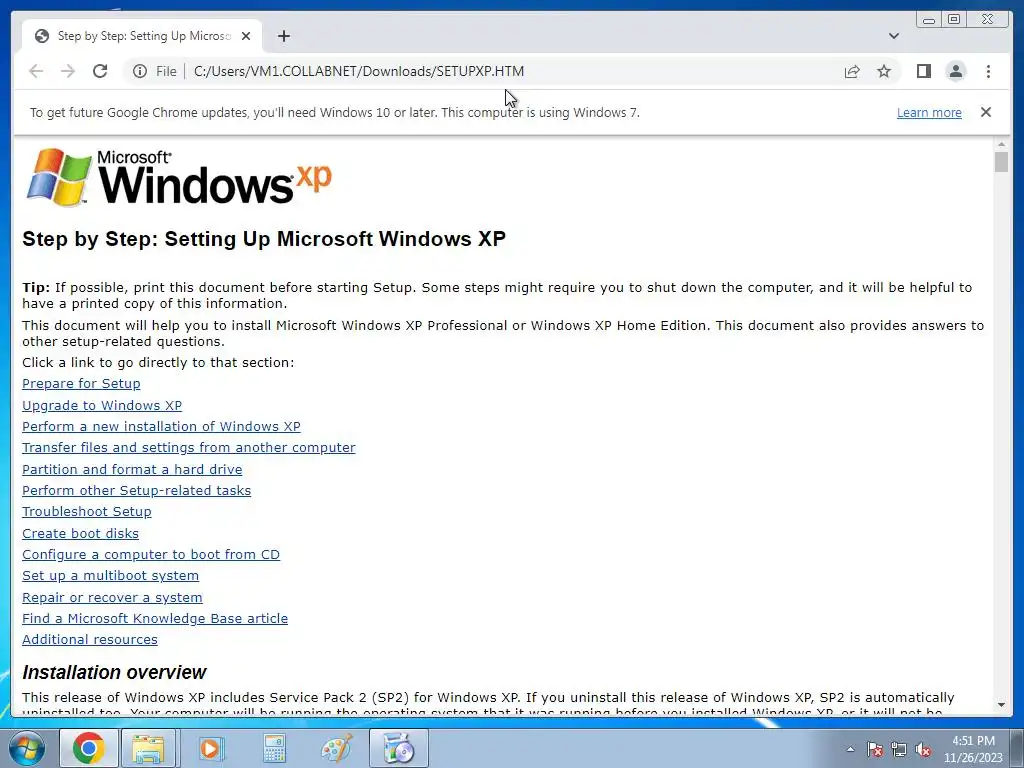Viewport: 1024px width, 768px height.
Task: Open Additional resources link
Action: (x=90, y=639)
